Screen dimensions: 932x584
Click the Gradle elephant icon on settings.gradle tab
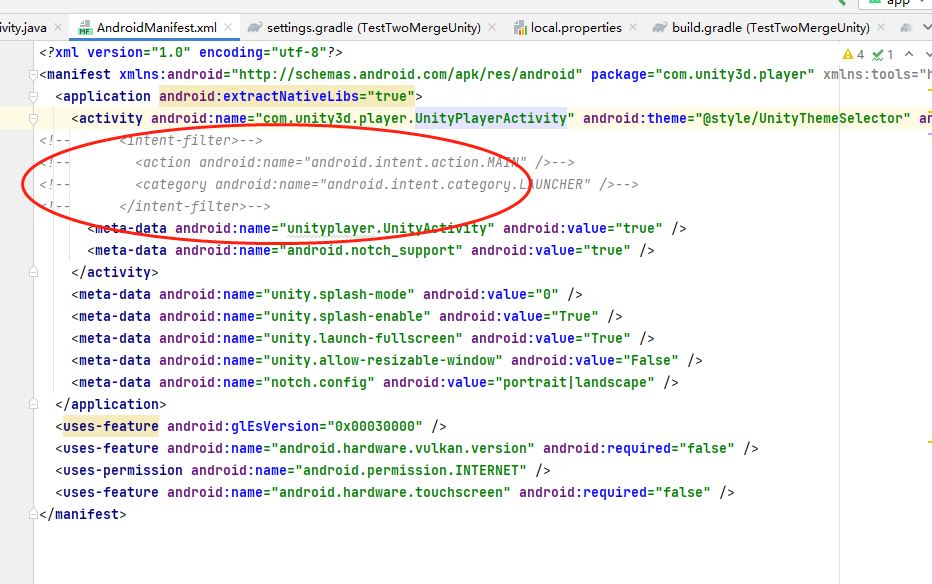tap(257, 28)
